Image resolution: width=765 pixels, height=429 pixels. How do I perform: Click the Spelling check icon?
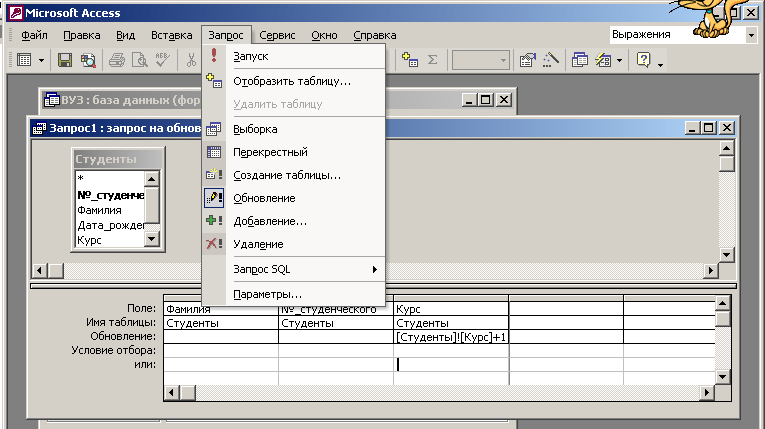(162, 60)
